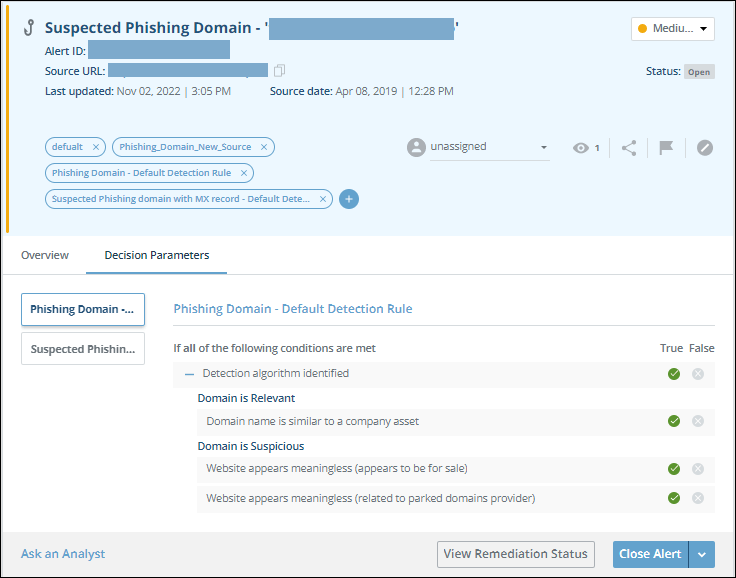Open the Medium severity dropdown

(672, 29)
